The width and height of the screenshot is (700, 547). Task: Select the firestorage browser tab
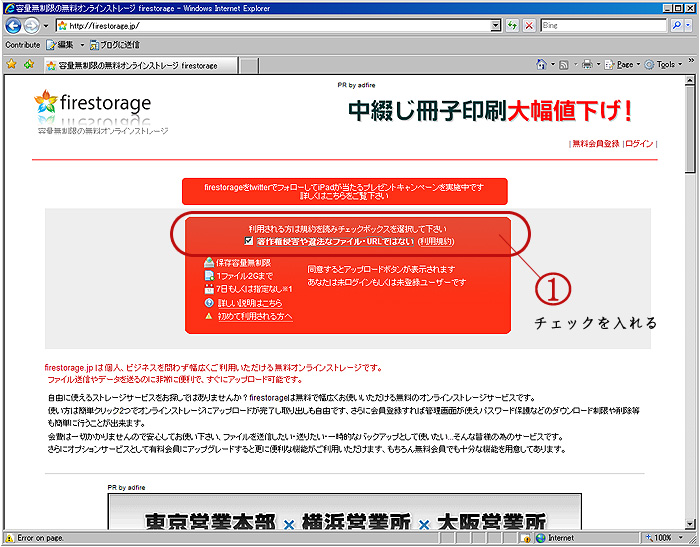pyautogui.click(x=140, y=66)
